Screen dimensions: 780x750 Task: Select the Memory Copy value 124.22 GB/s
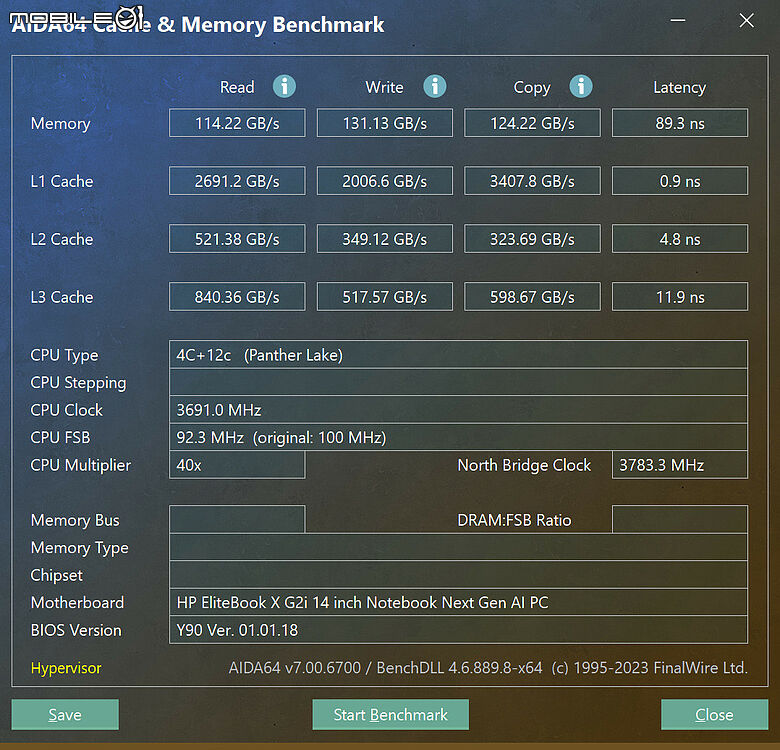tap(532, 123)
